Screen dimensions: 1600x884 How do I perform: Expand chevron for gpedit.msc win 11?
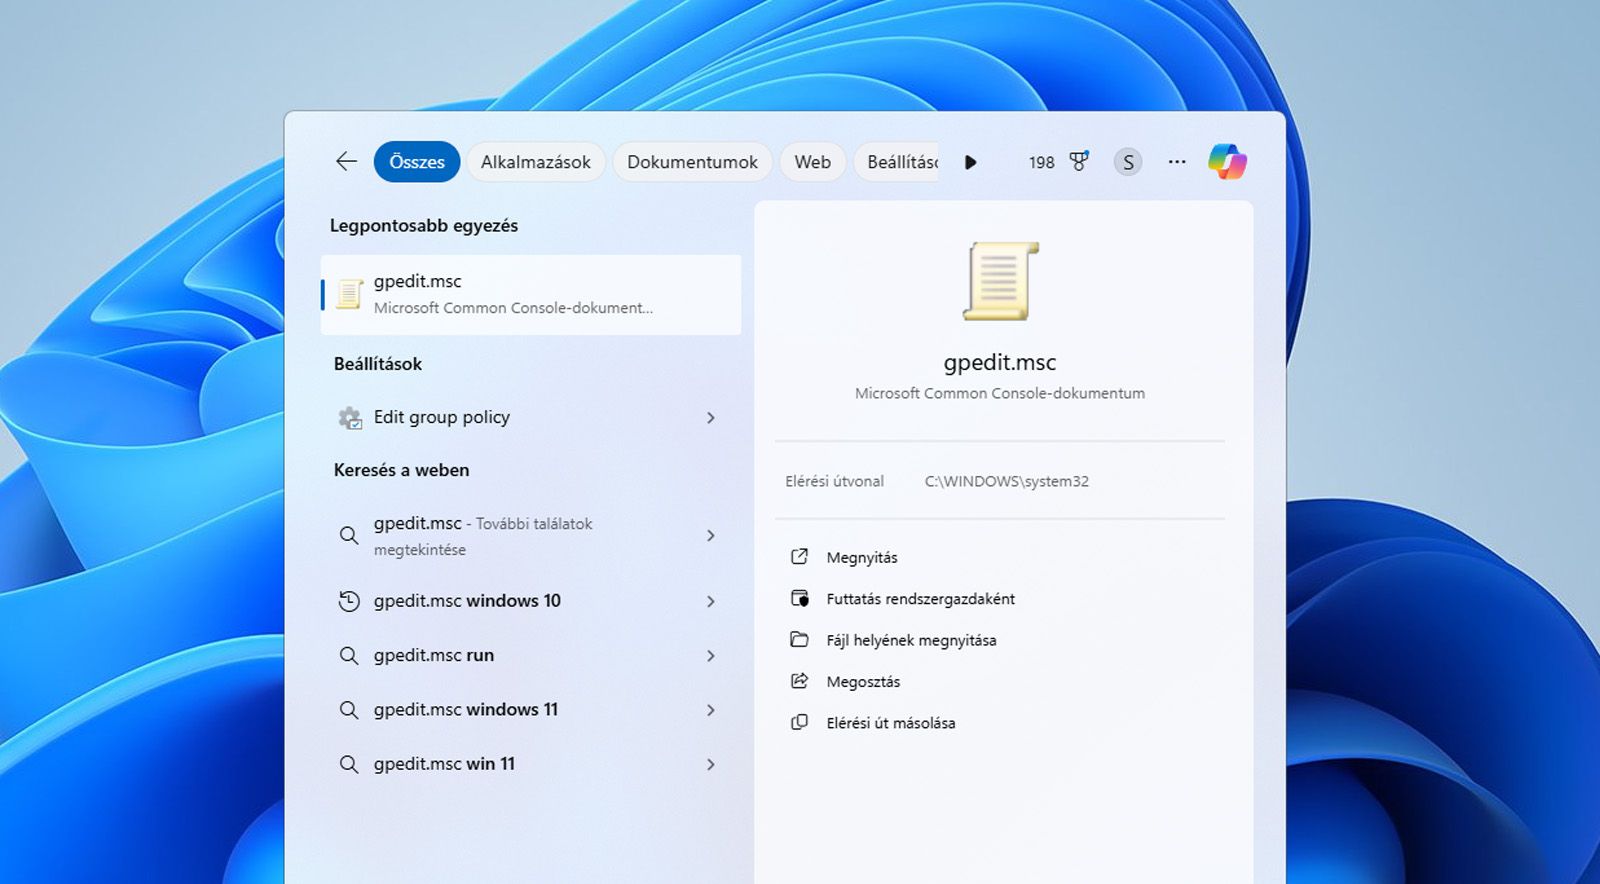pyautogui.click(x=711, y=764)
